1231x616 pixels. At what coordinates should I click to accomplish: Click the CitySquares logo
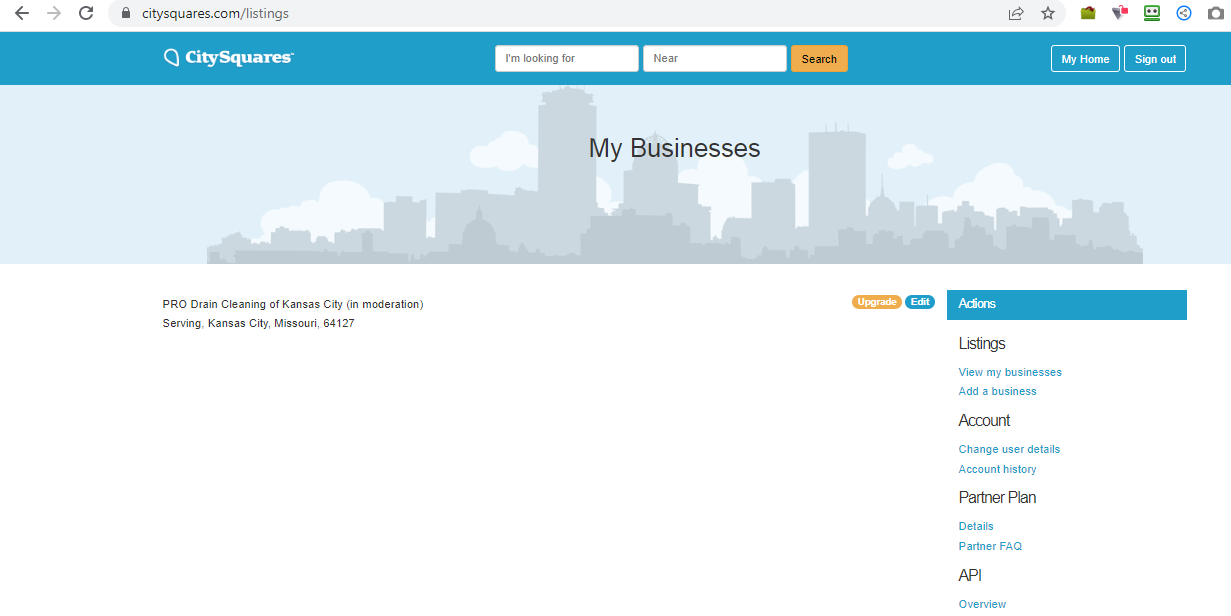(x=229, y=58)
